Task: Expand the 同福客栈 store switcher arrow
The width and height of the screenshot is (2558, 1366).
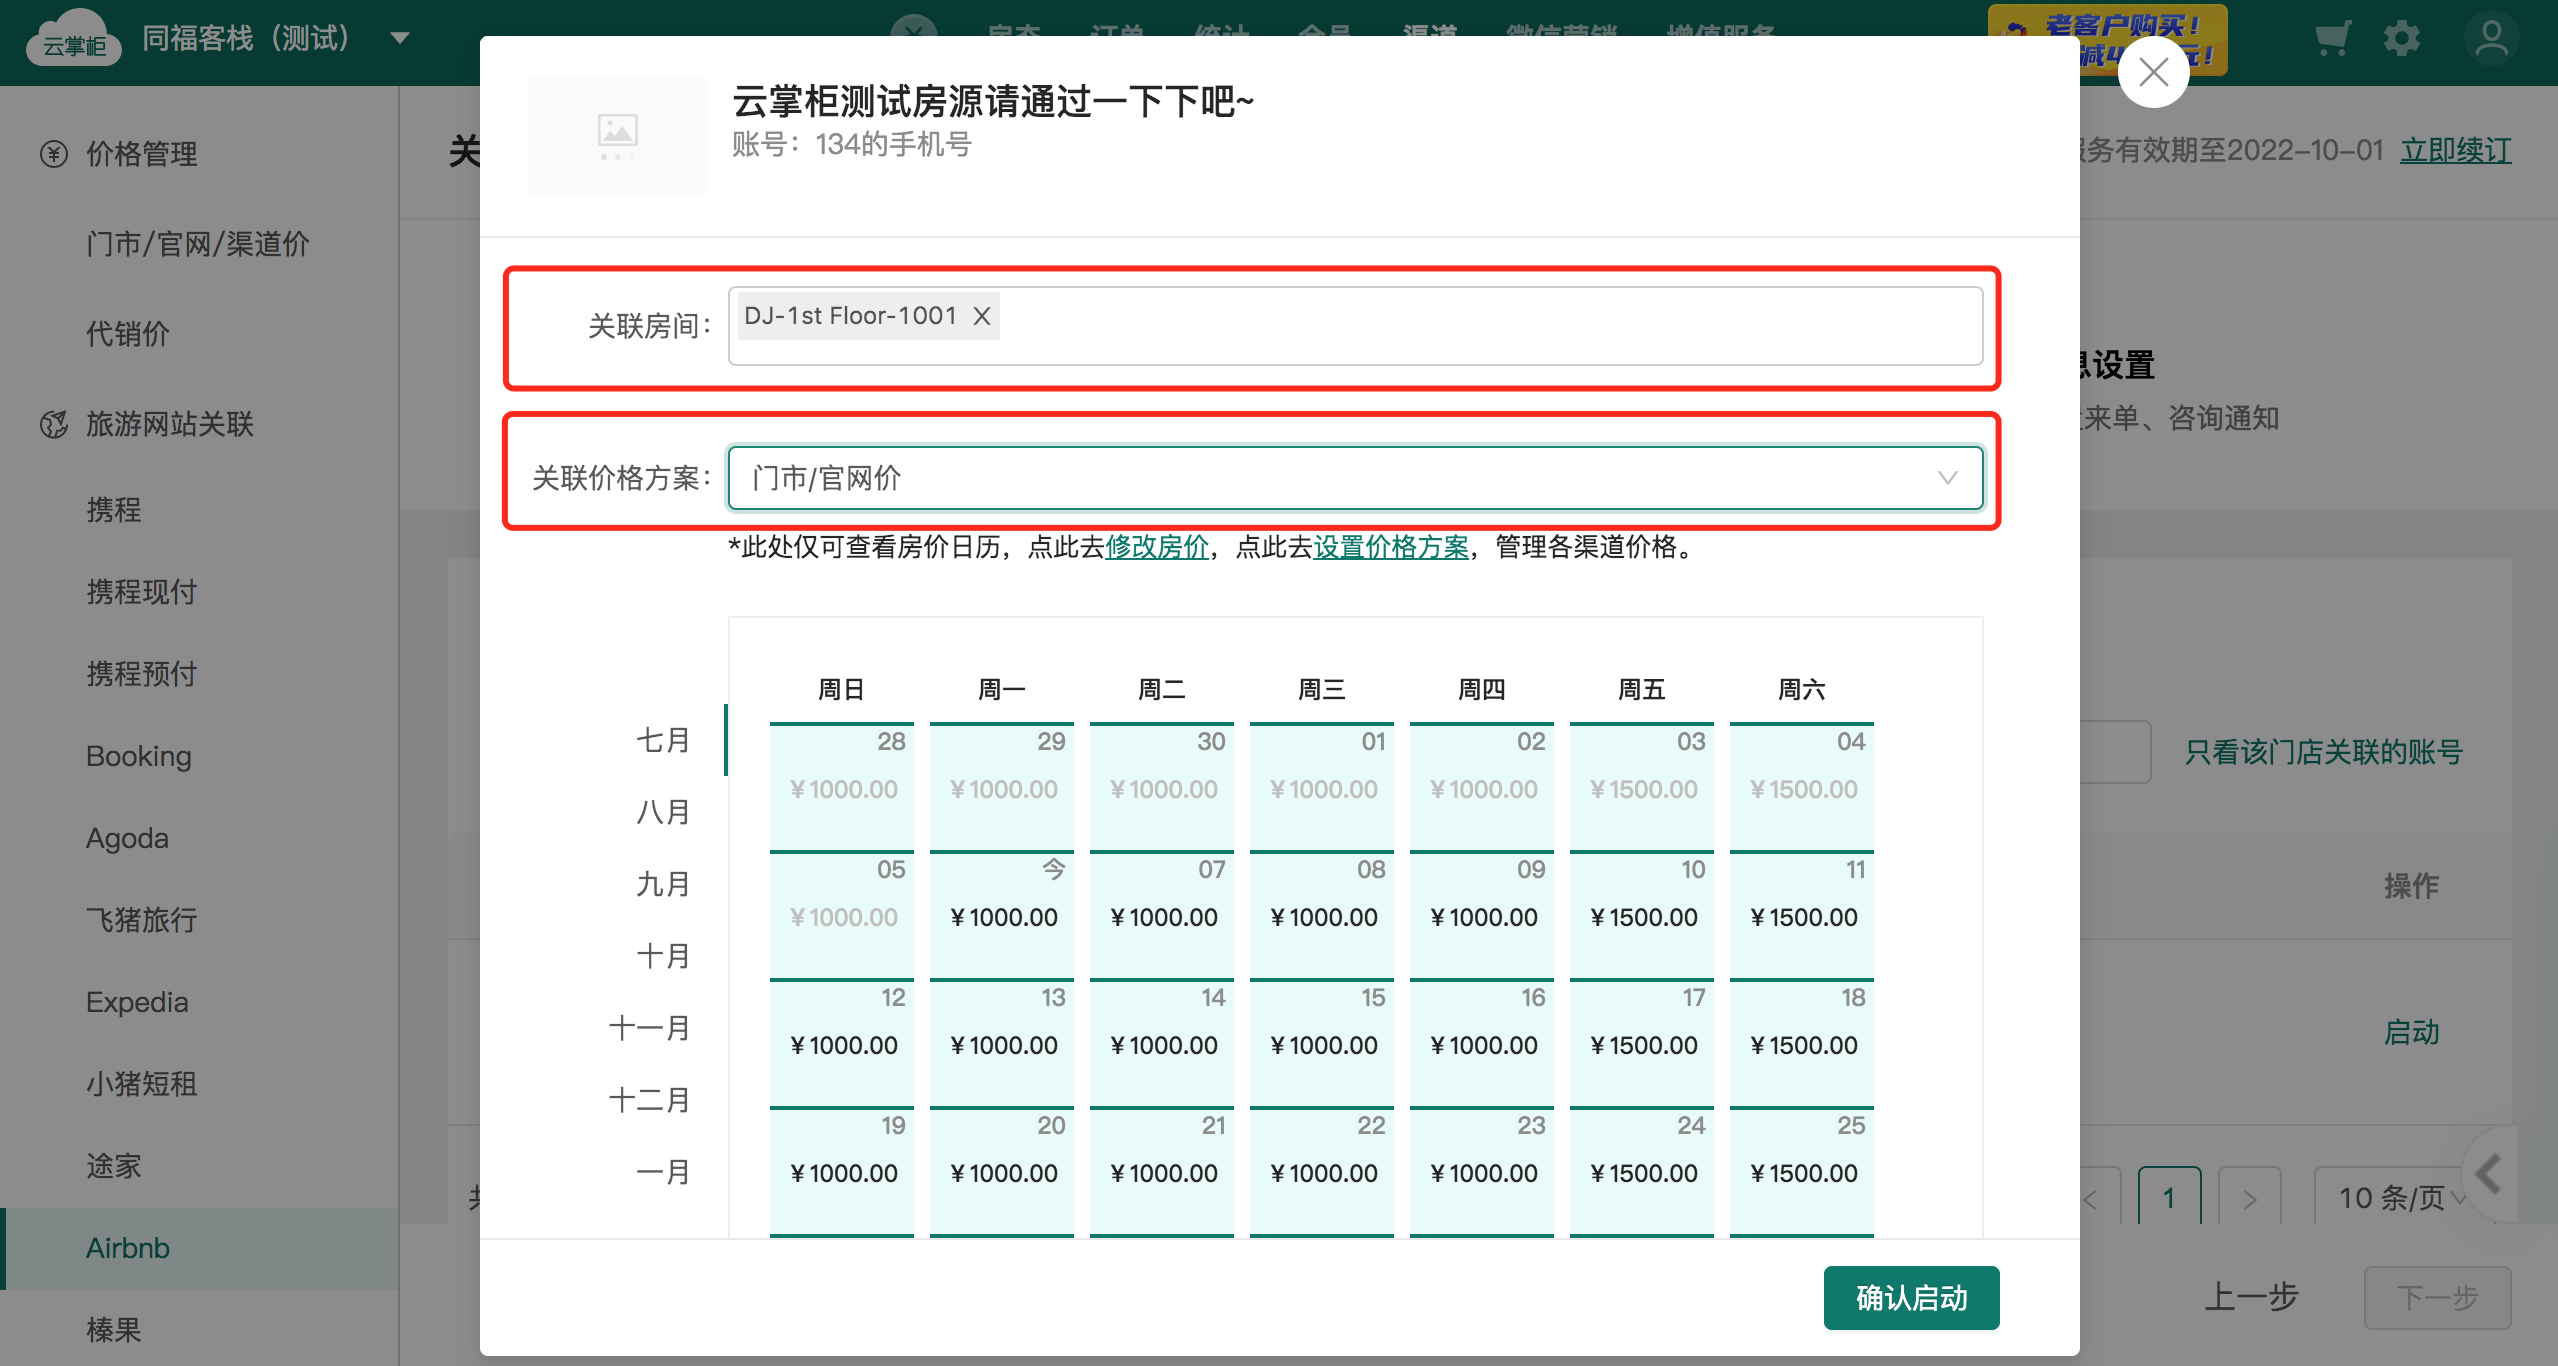Action: pos(400,39)
